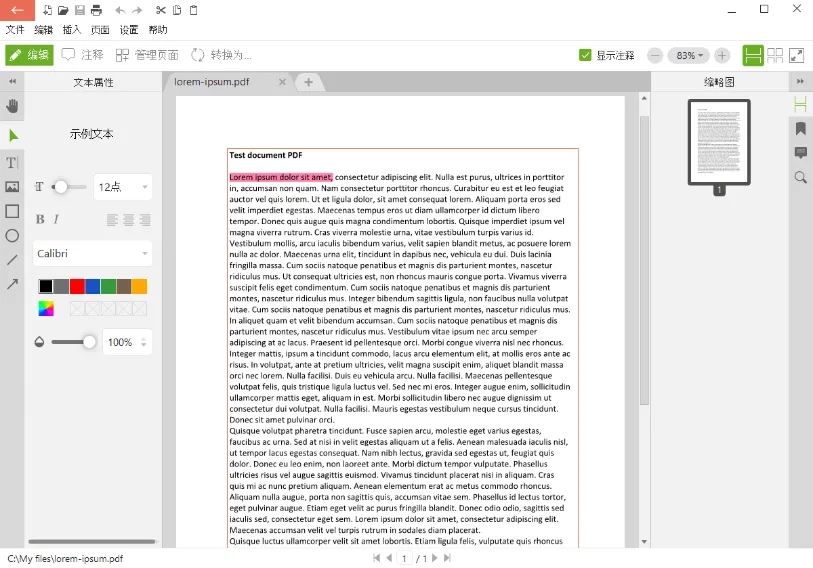Pick the blue color swatch

click(92, 286)
